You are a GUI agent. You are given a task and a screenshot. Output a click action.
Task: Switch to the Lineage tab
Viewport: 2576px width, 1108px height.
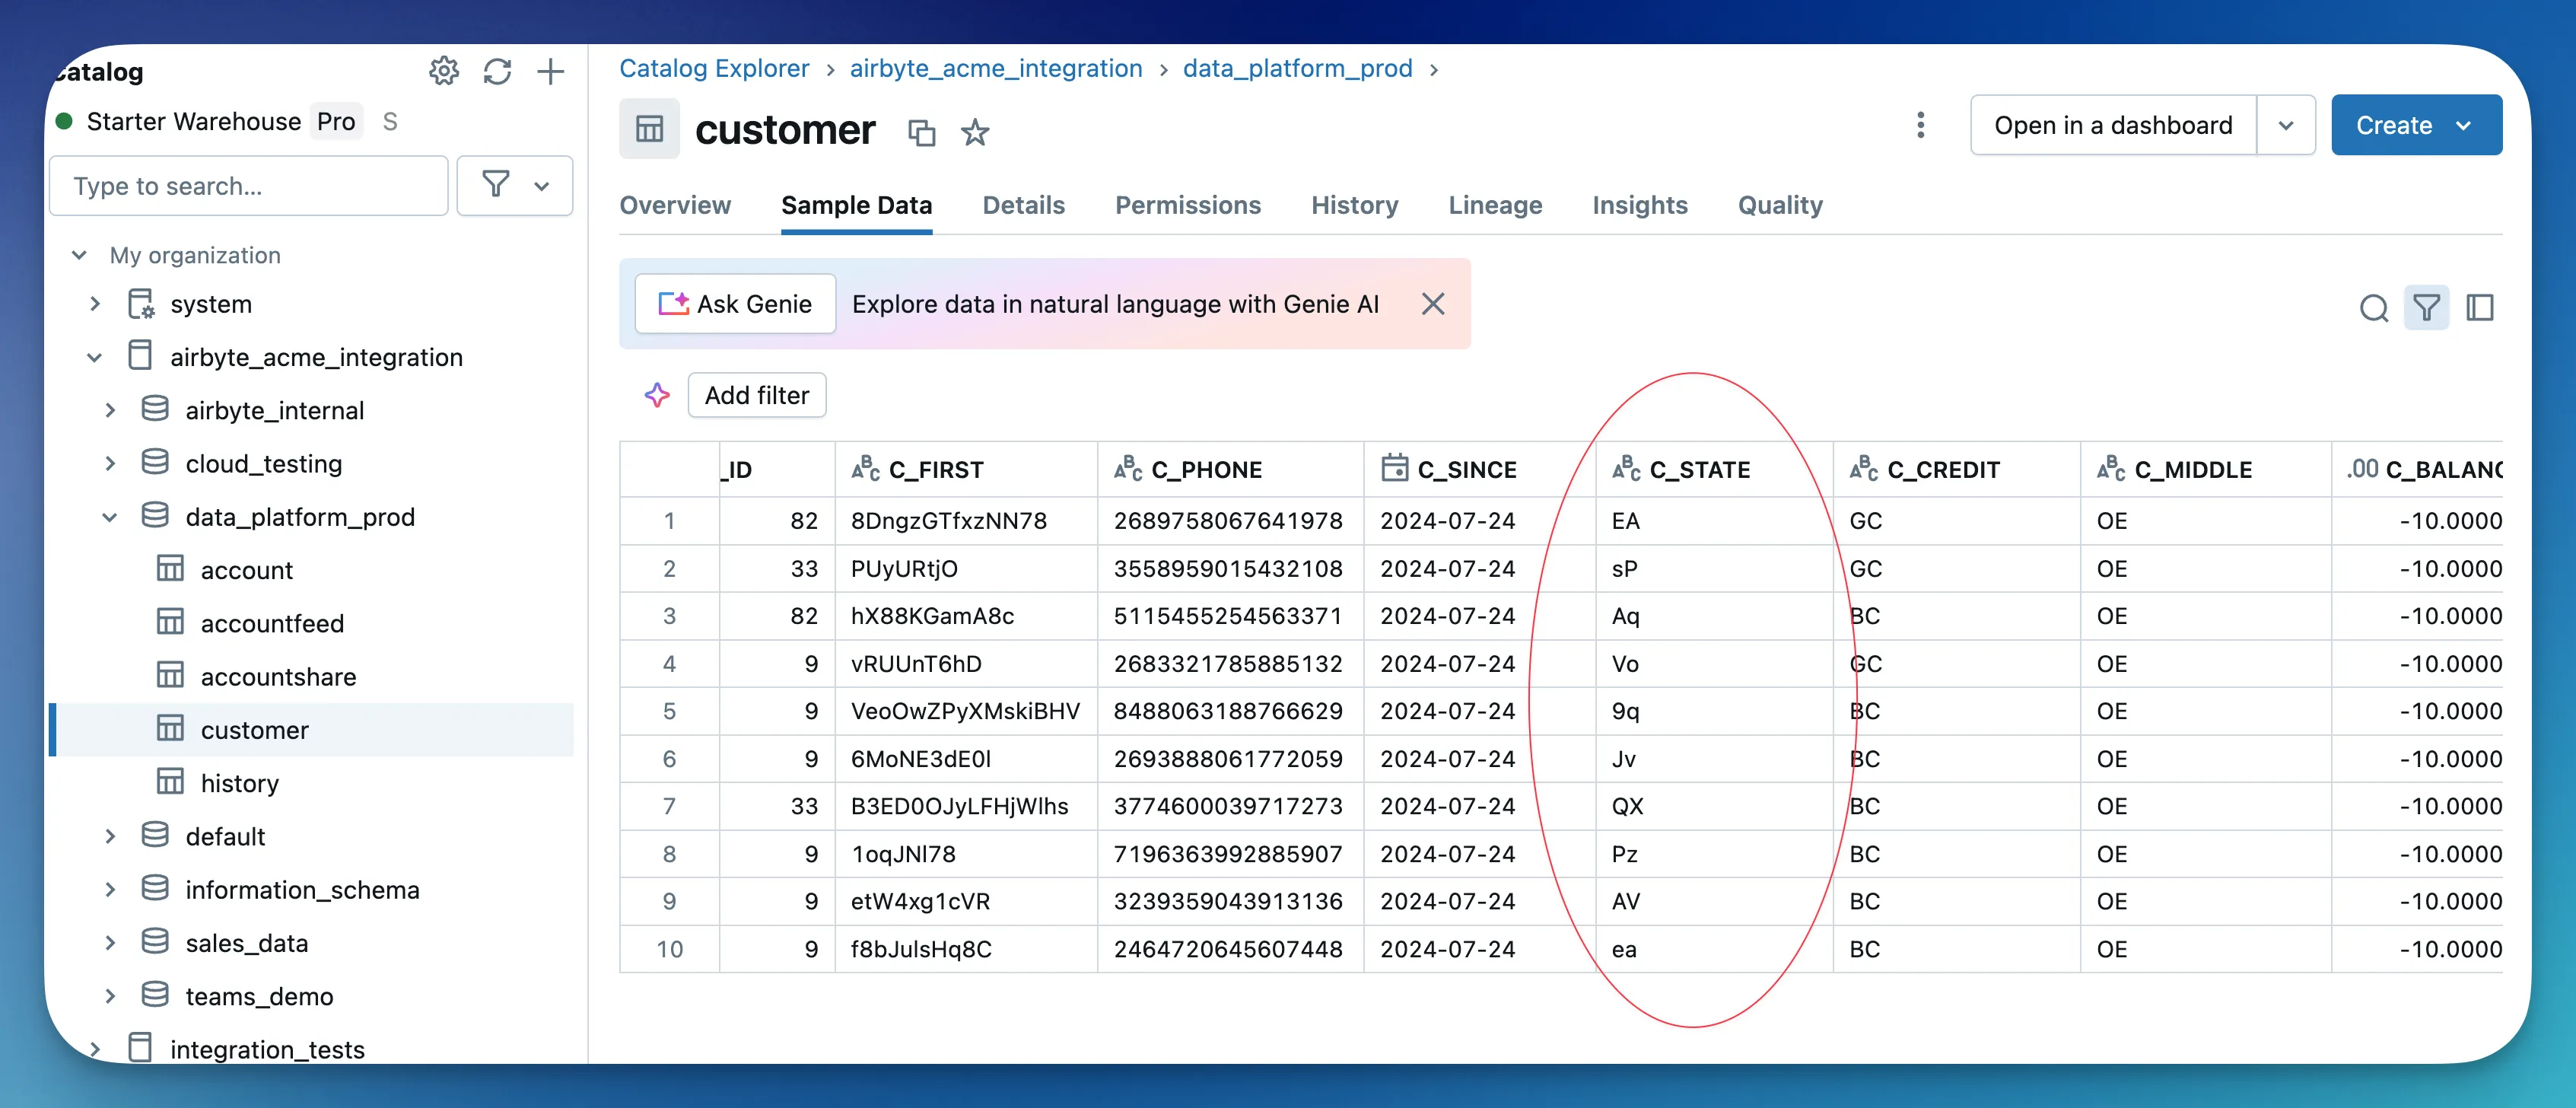click(1494, 205)
